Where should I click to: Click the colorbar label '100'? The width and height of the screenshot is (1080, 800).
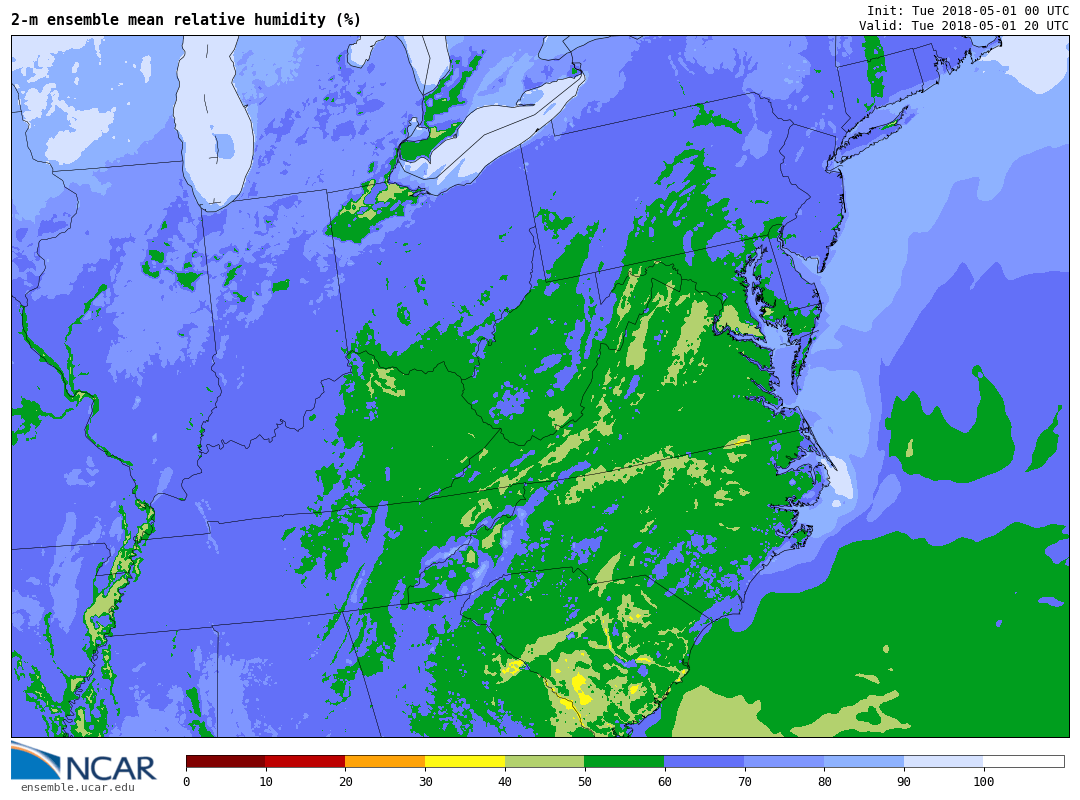tap(984, 781)
